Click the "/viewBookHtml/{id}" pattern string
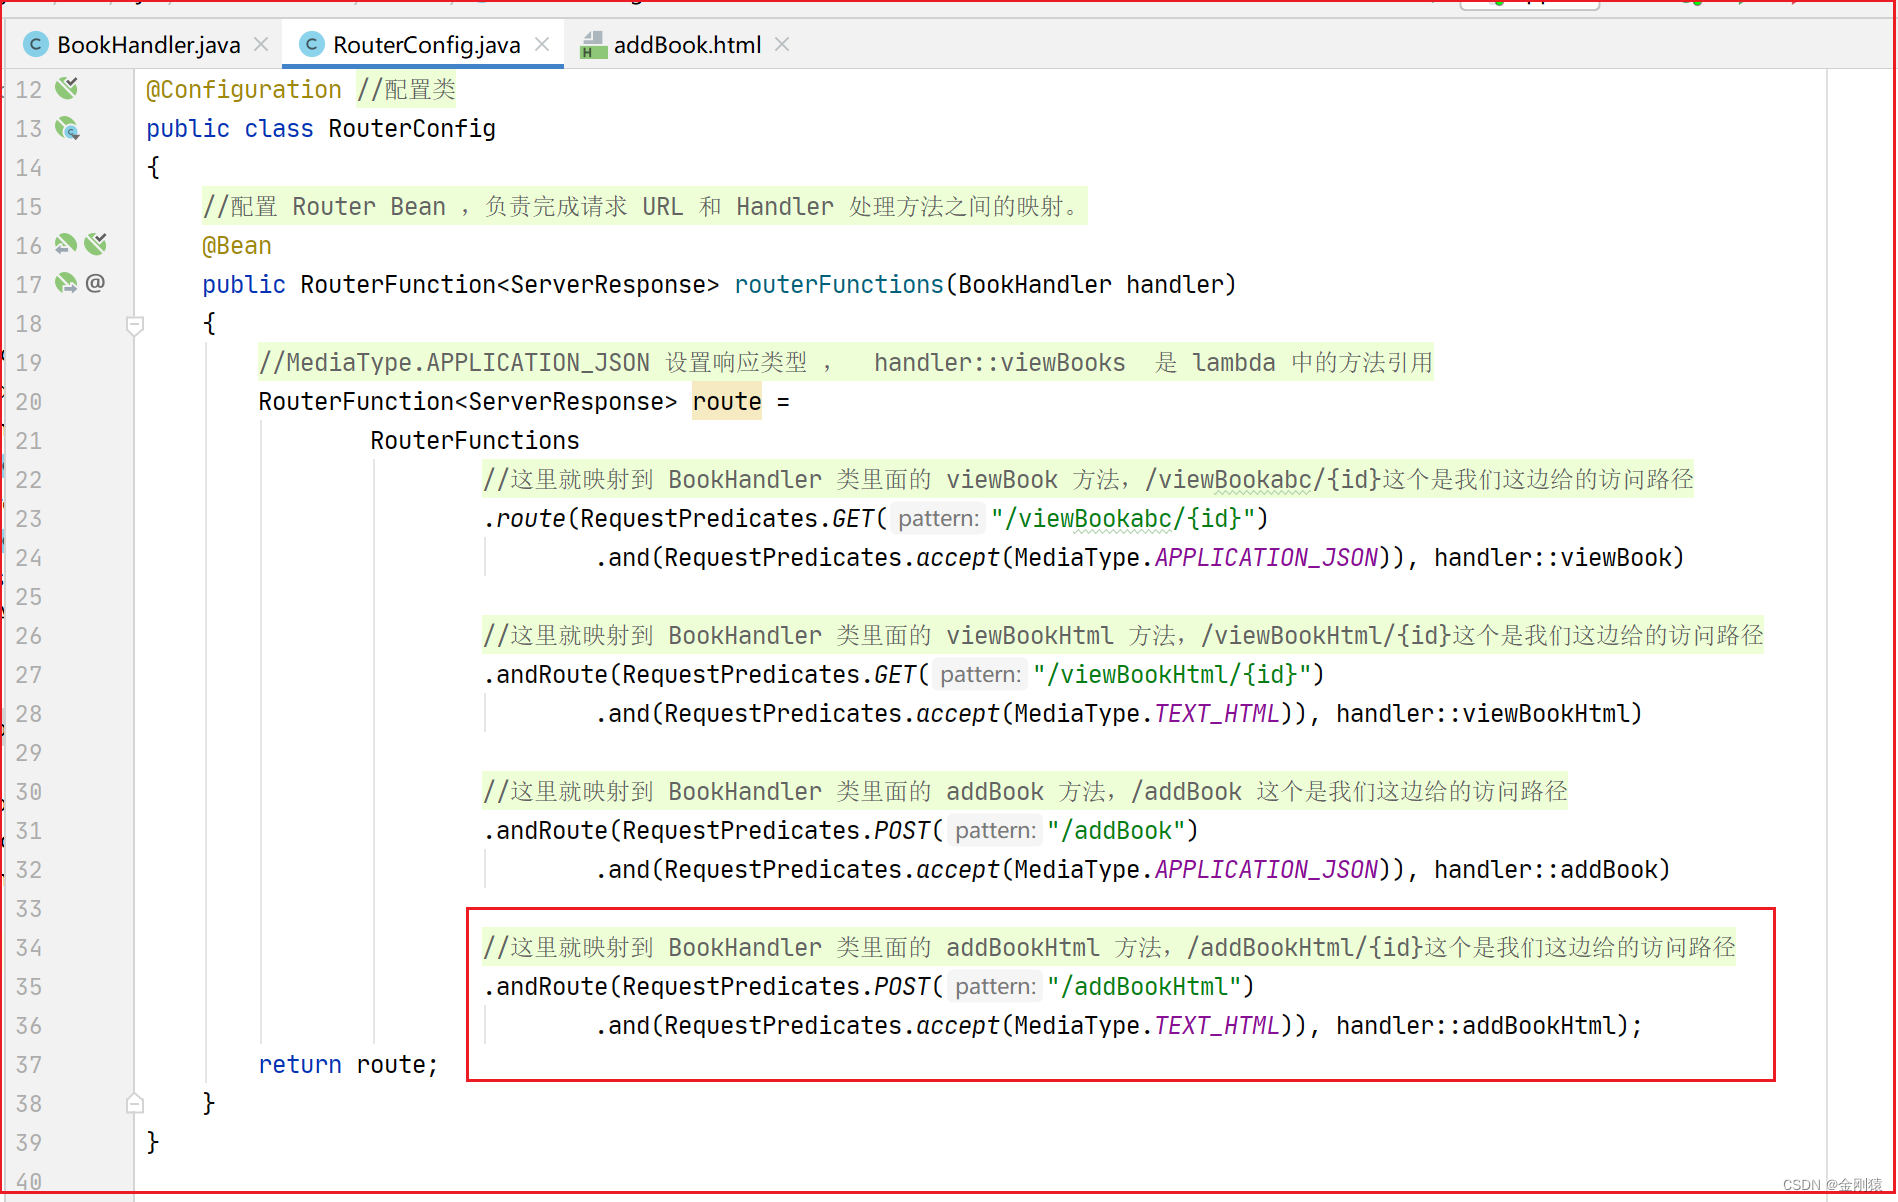The width and height of the screenshot is (1898, 1202). (1172, 675)
